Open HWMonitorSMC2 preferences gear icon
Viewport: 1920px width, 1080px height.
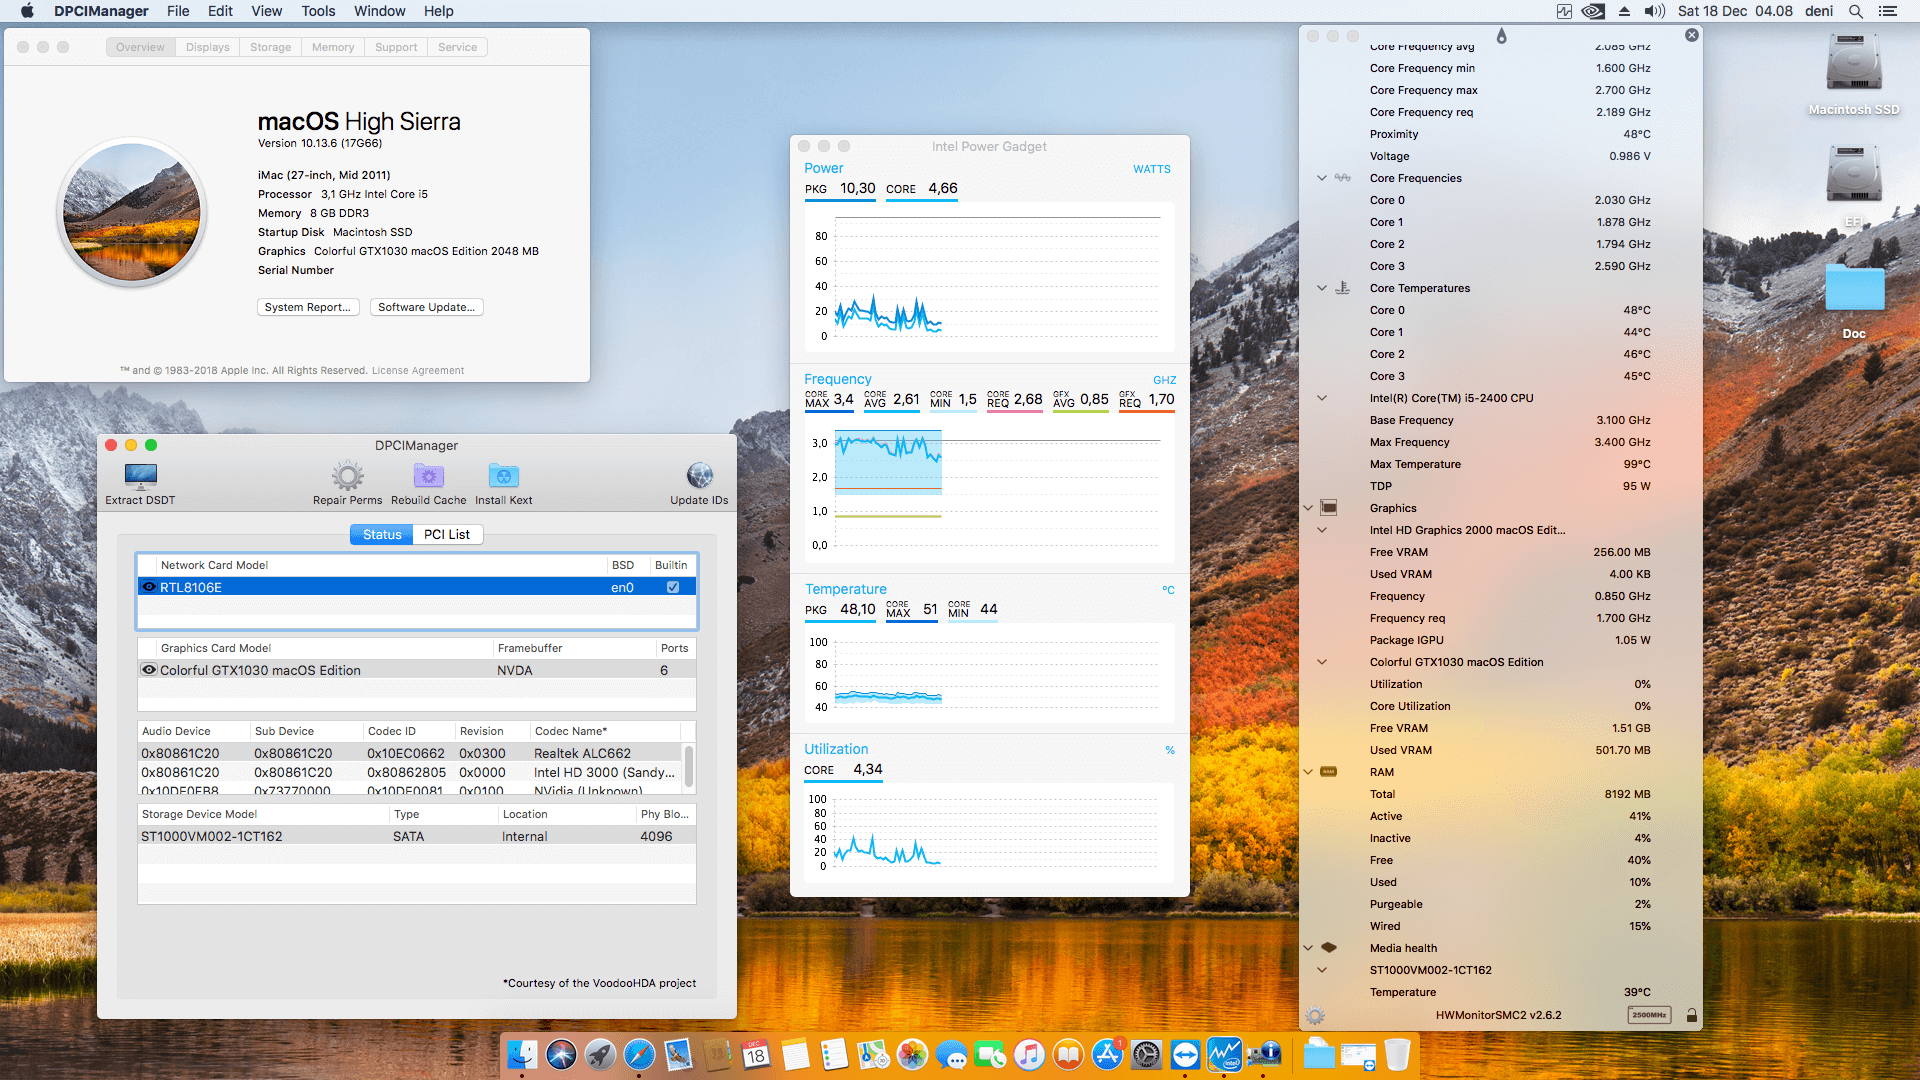coord(1316,1015)
